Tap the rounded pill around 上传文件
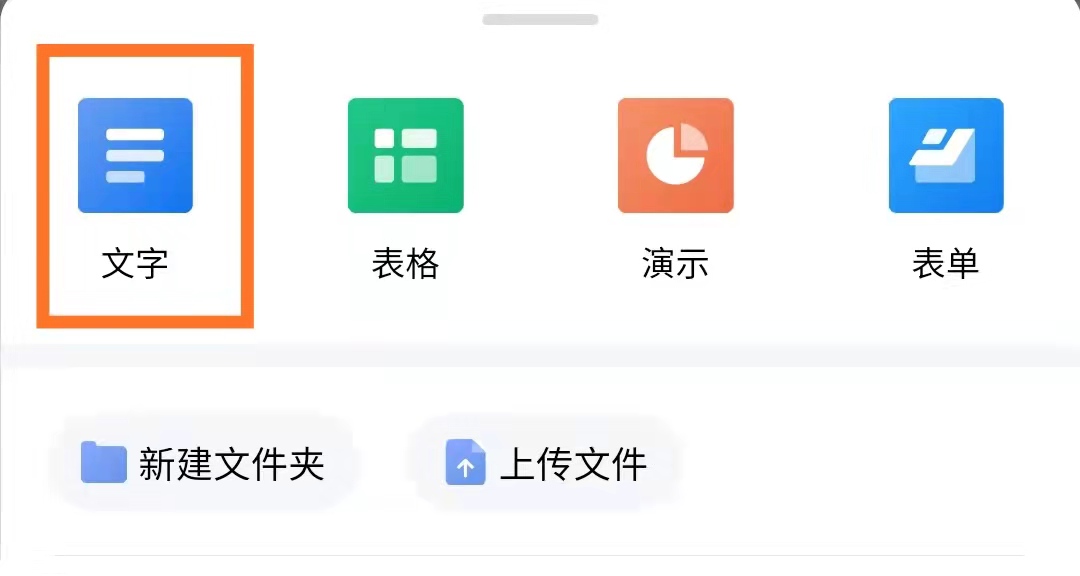Screen dimensions: 1080x576 click(546, 463)
